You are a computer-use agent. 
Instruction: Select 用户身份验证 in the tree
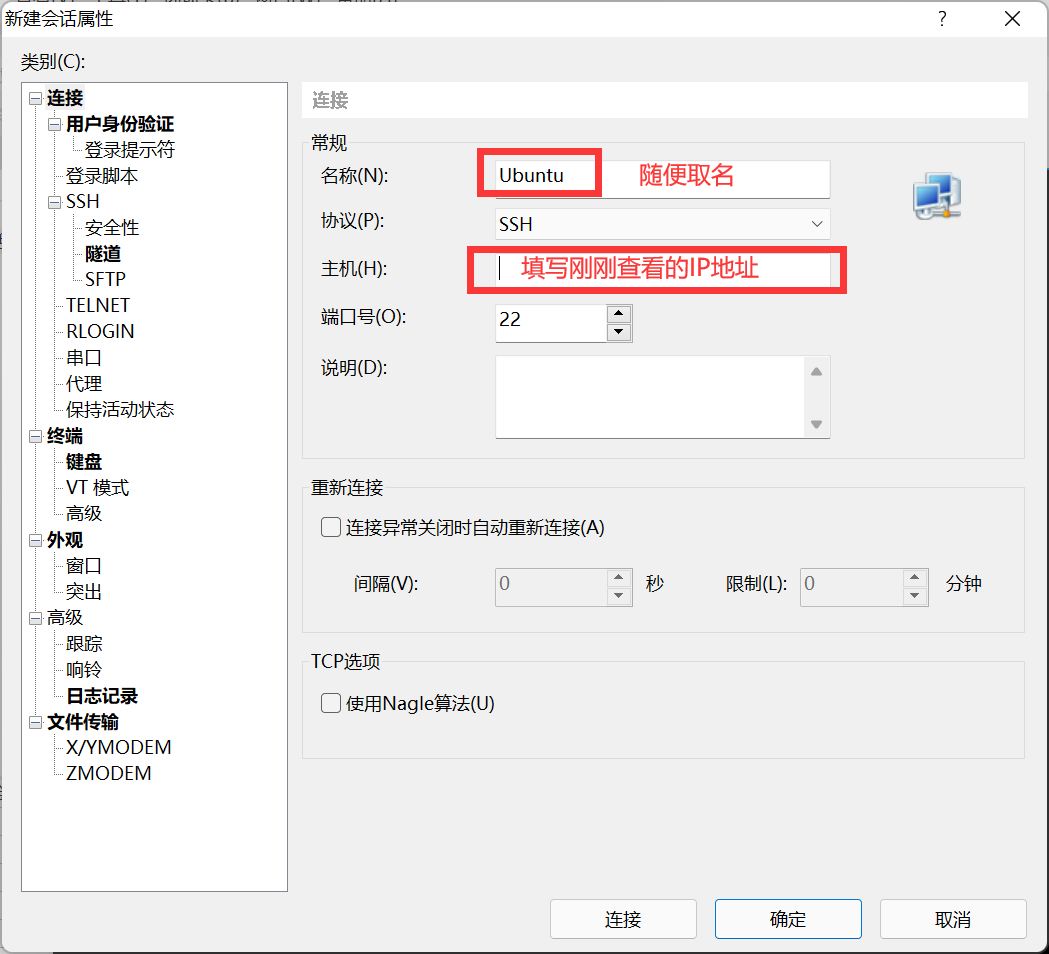120,124
